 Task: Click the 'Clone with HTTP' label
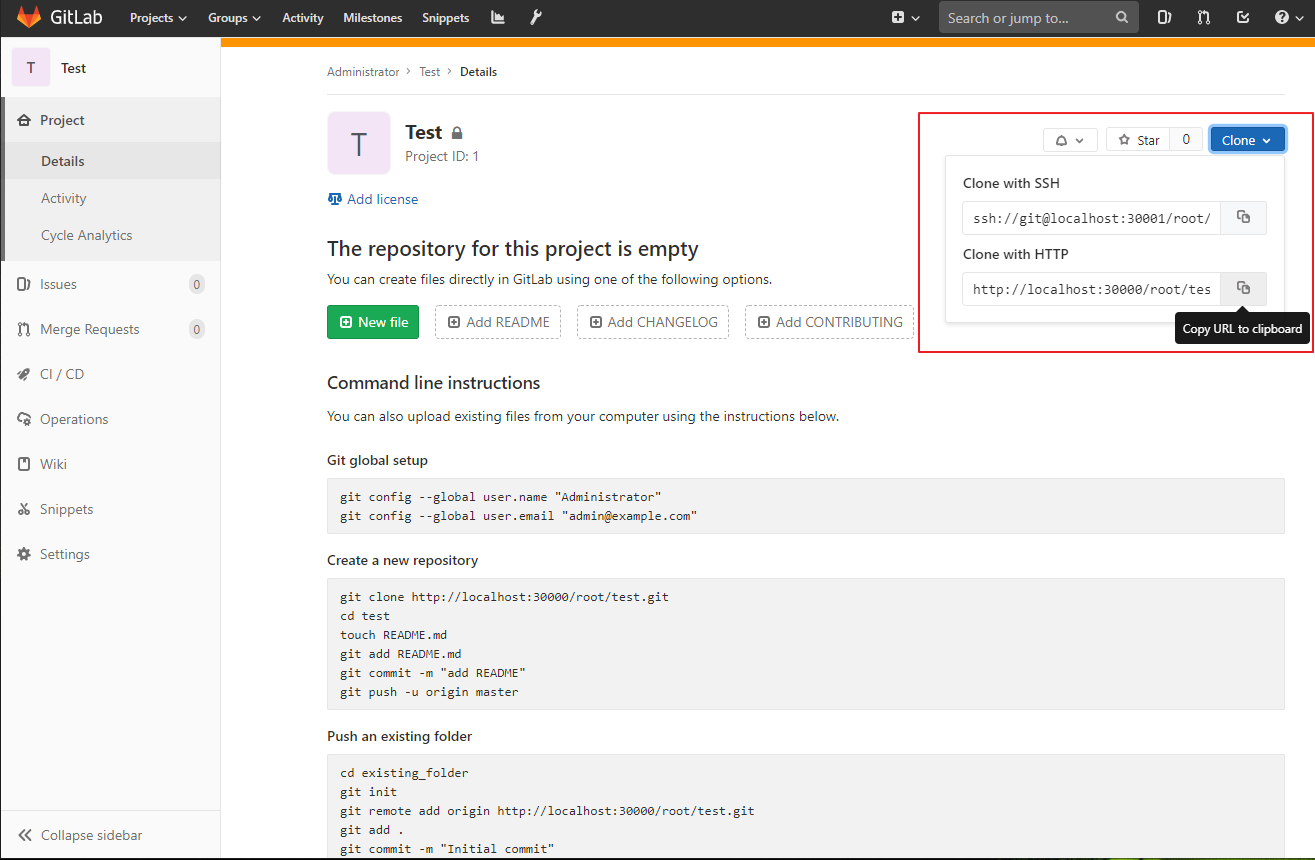[1016, 254]
